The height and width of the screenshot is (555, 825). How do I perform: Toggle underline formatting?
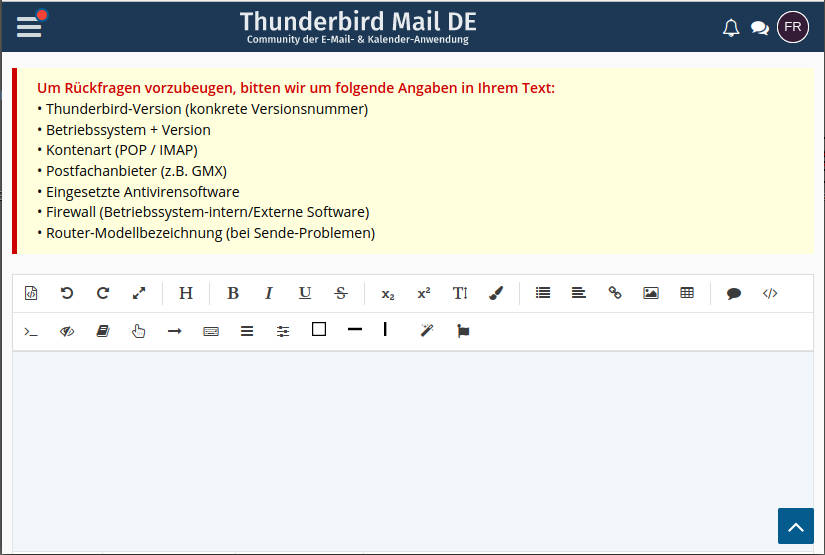click(305, 293)
